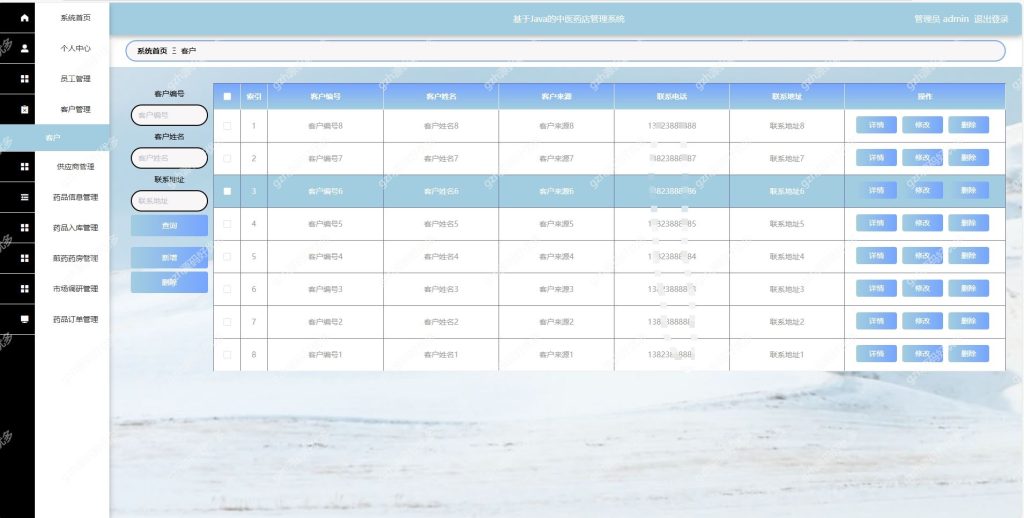
Task: Click 修改 for row 客户编号8
Action: tap(922, 125)
